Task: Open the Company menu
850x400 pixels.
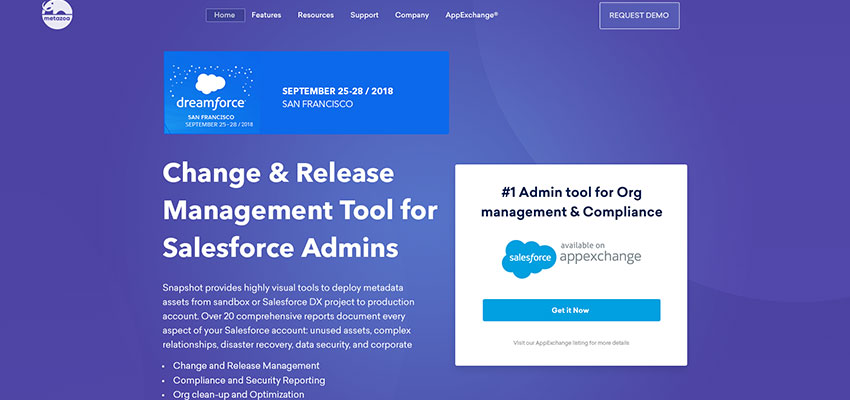Action: [412, 15]
